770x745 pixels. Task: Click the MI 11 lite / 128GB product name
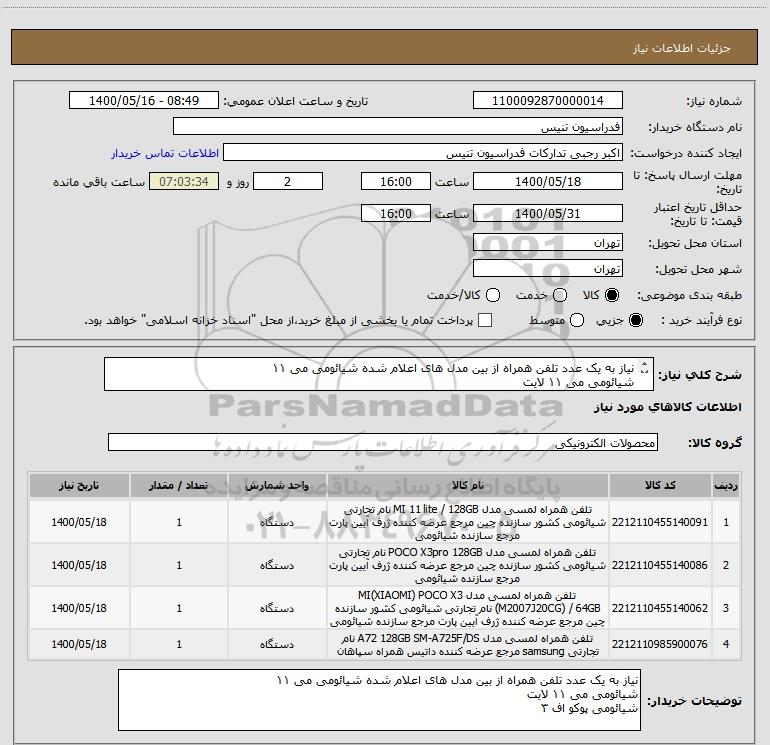point(468,522)
